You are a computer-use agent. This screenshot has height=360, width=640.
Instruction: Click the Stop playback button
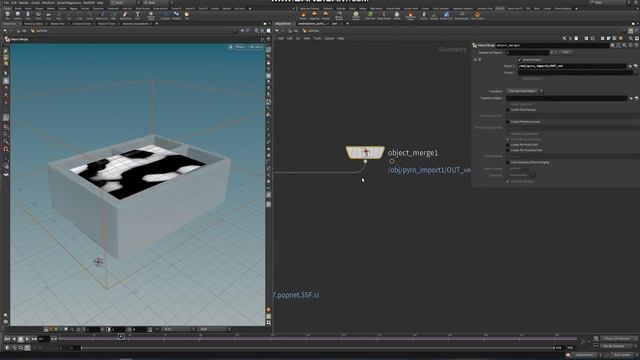[x=21, y=339]
